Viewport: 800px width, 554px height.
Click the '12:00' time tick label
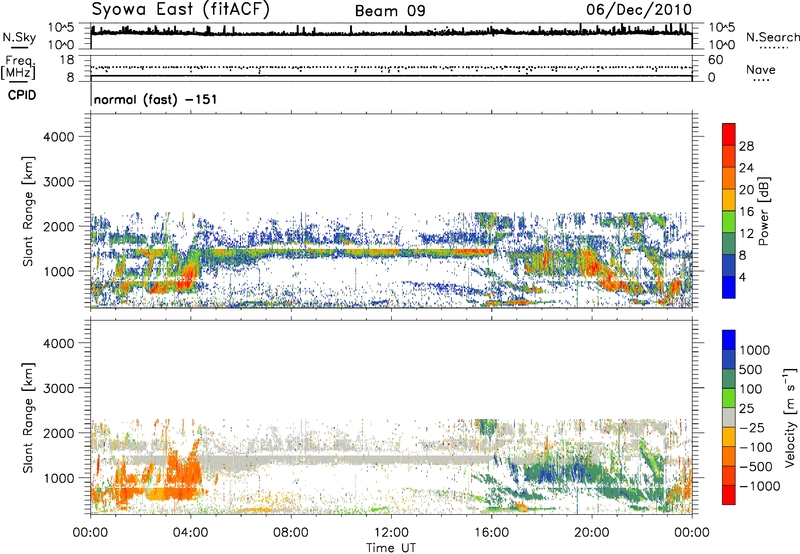[391, 533]
